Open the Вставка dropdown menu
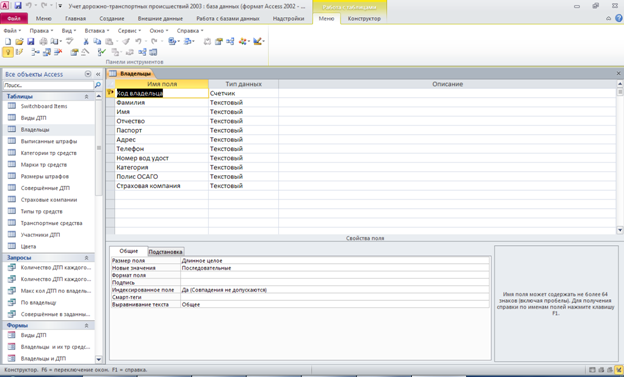624x377 pixels. [97, 31]
